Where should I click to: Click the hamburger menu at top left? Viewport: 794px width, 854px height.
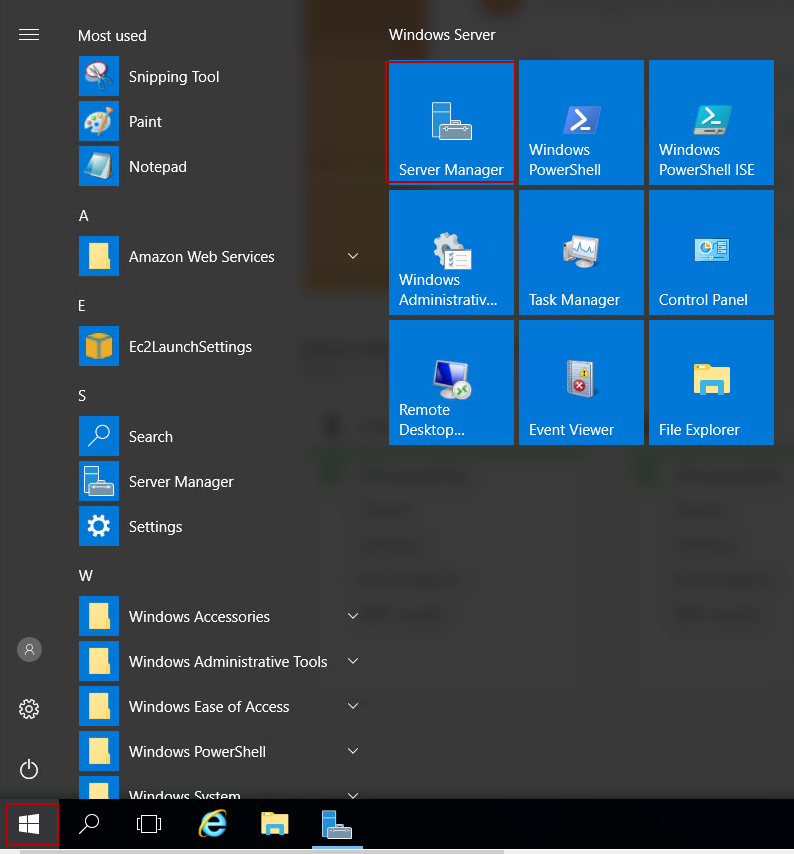pyautogui.click(x=29, y=35)
